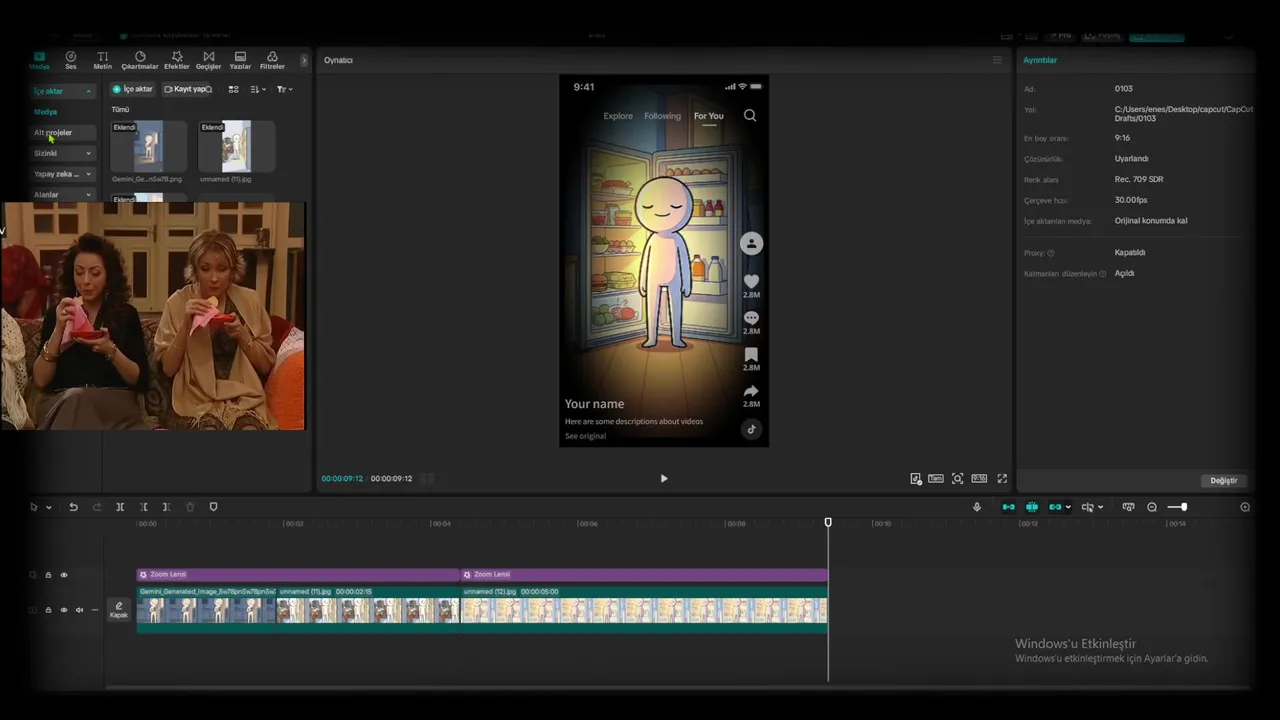Image resolution: width=1280 pixels, height=720 pixels.
Task: Select the Gemini_Ge...n5w78.png media thumbnail
Action: [x=148, y=147]
